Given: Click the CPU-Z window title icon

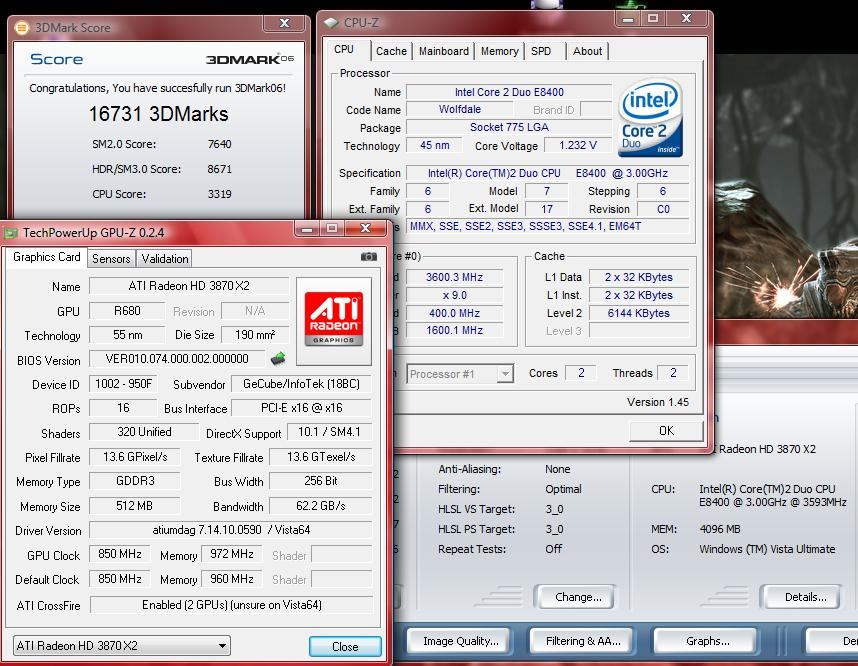Looking at the screenshot, I should (x=331, y=23).
